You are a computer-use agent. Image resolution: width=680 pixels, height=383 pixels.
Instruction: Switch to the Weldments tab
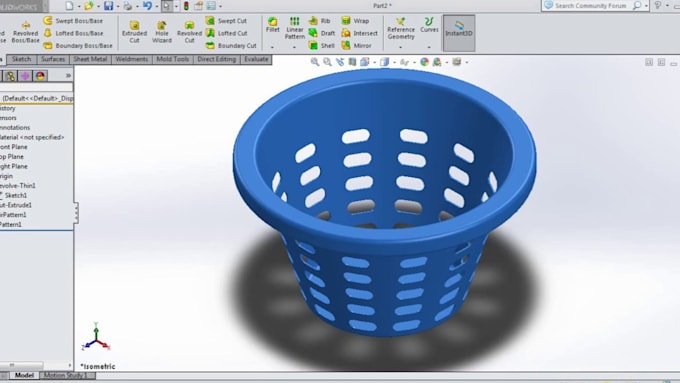pos(132,59)
